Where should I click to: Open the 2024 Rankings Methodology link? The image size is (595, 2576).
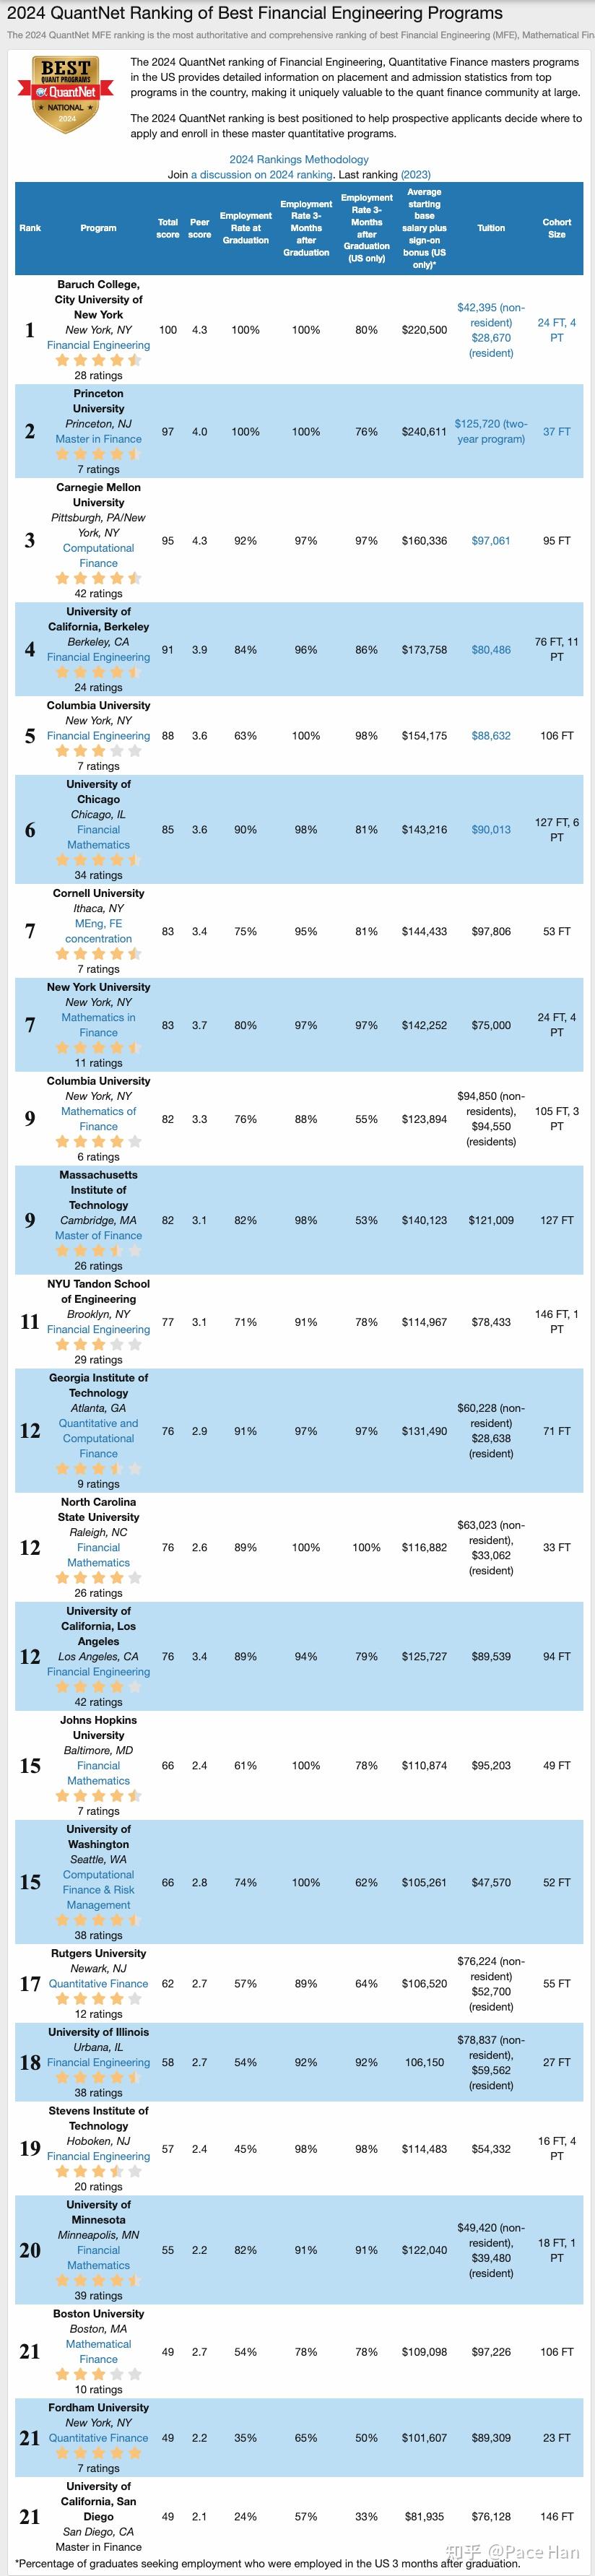[x=299, y=159]
